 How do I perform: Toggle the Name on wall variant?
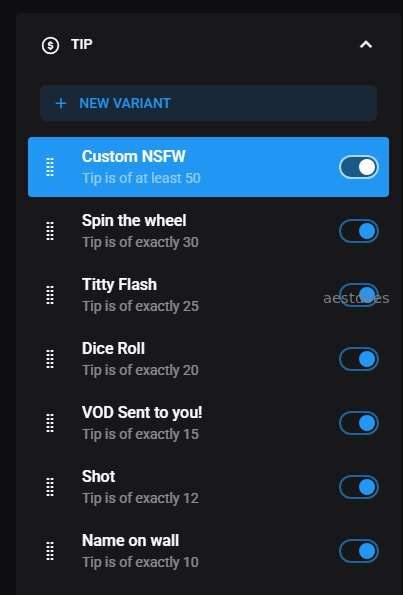(x=359, y=551)
